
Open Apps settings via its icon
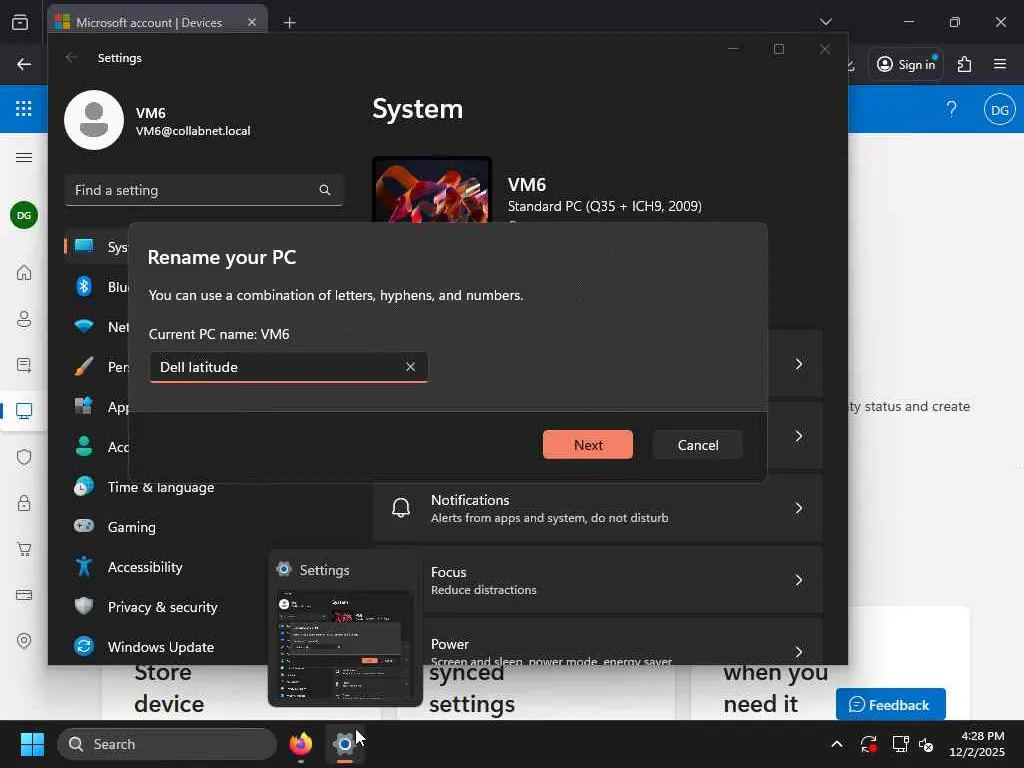pyautogui.click(x=84, y=406)
